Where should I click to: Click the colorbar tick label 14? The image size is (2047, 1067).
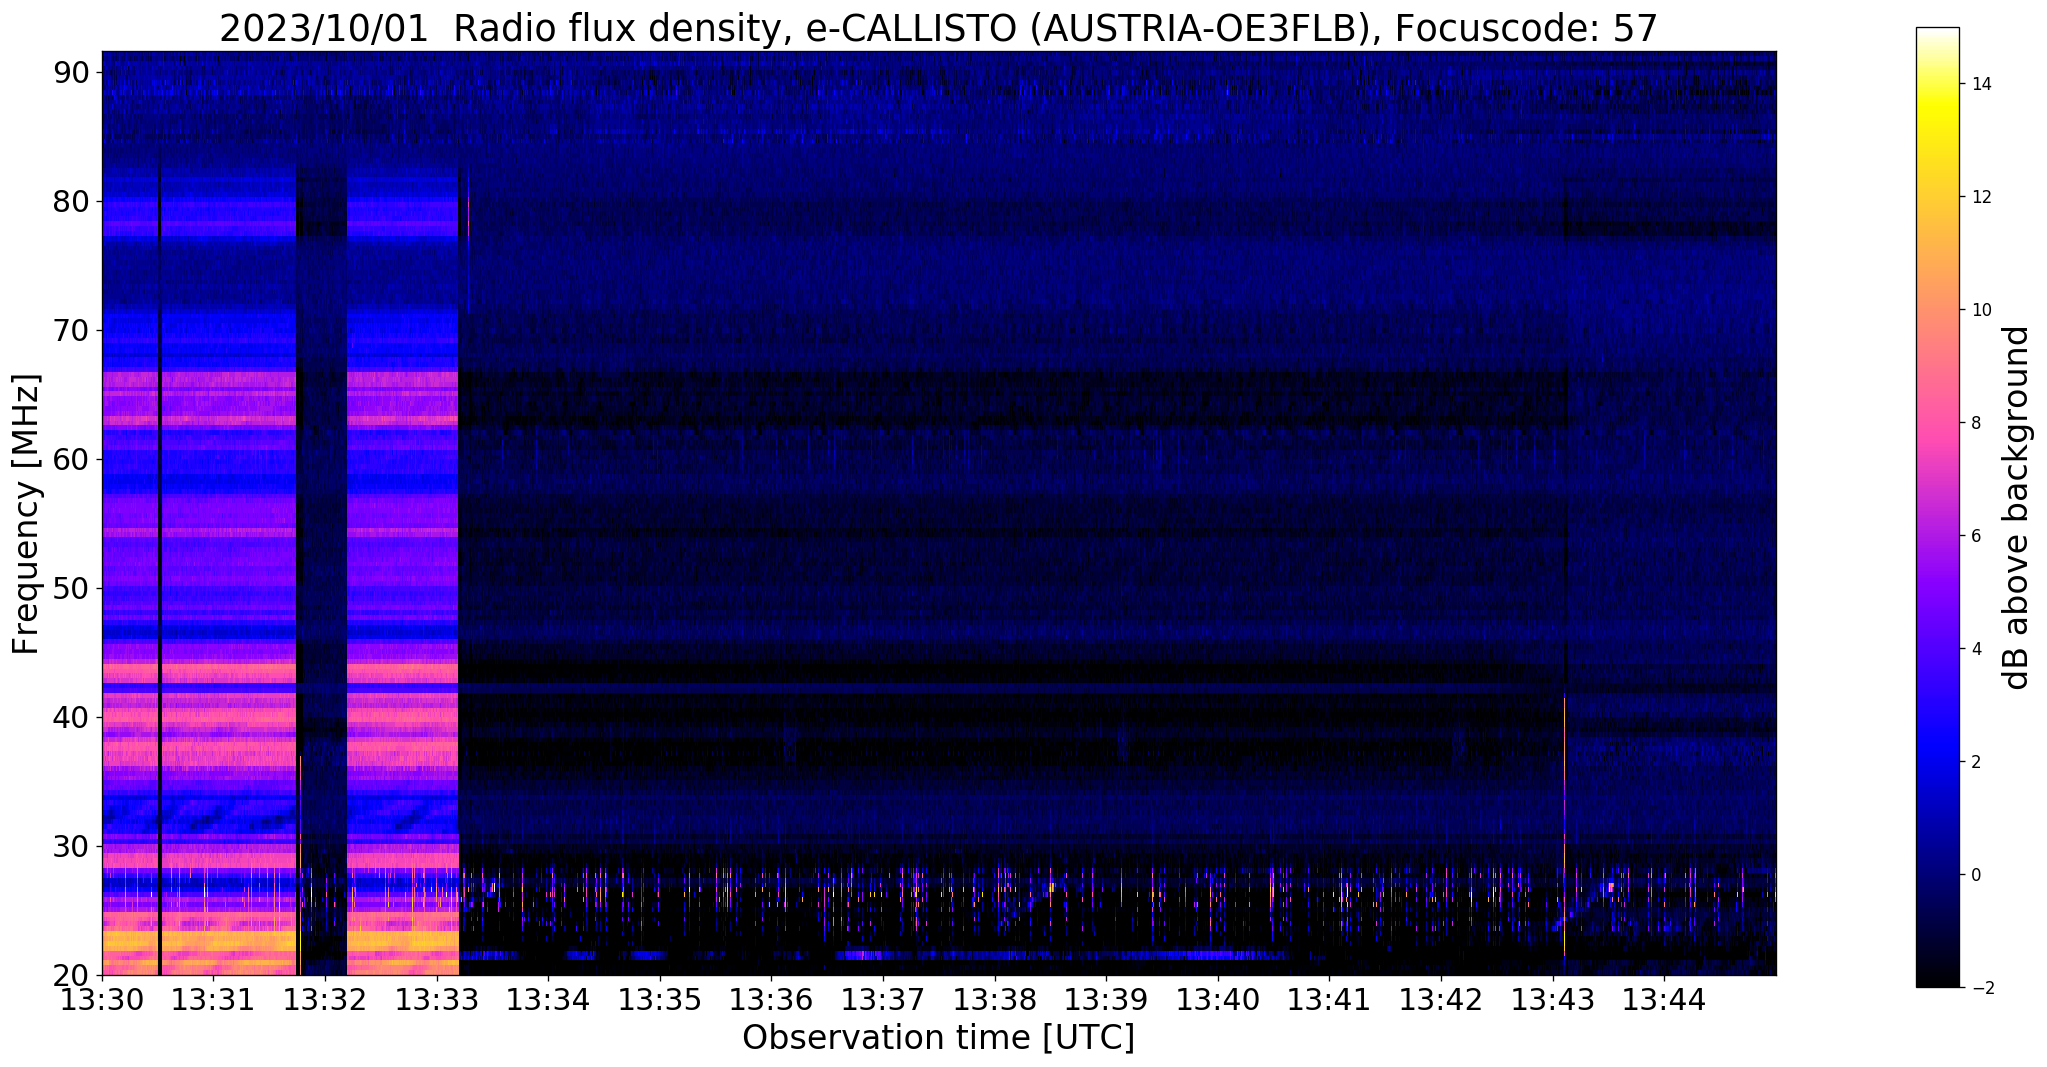1981,84
